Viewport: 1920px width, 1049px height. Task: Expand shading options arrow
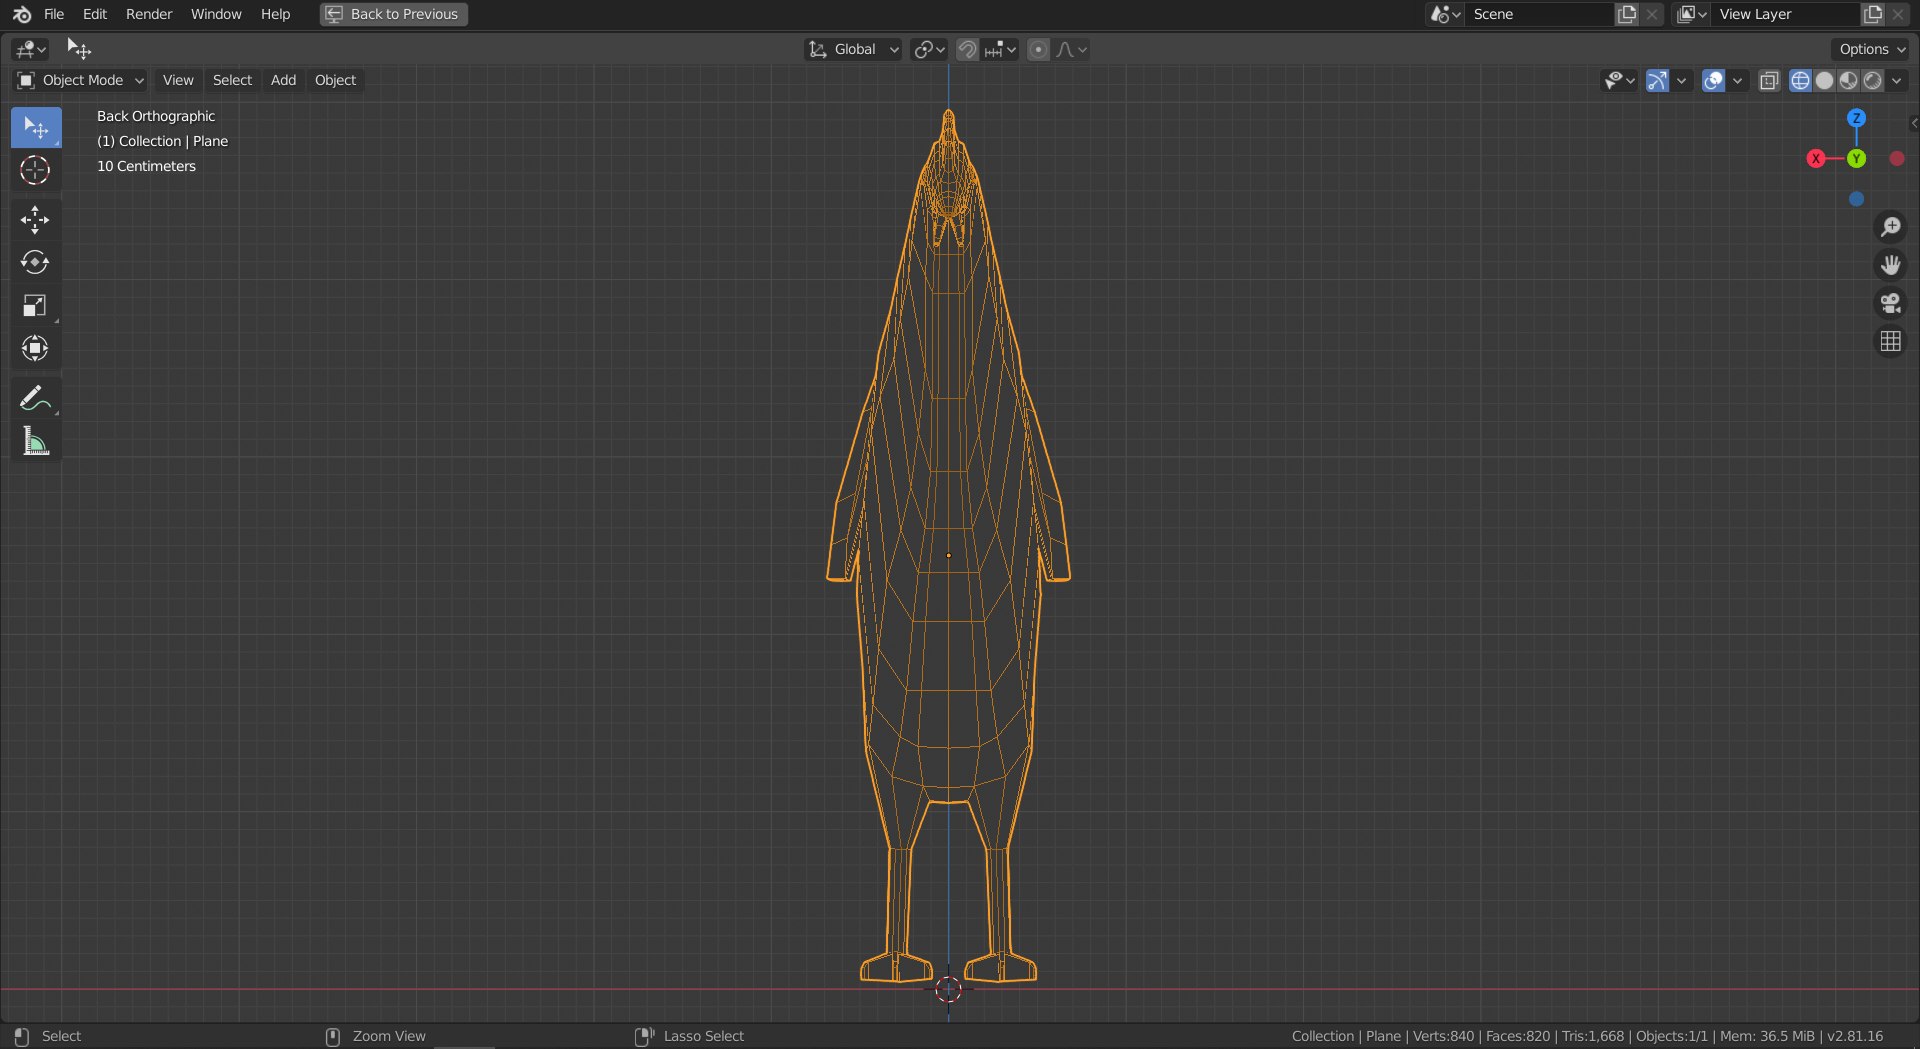click(1897, 81)
